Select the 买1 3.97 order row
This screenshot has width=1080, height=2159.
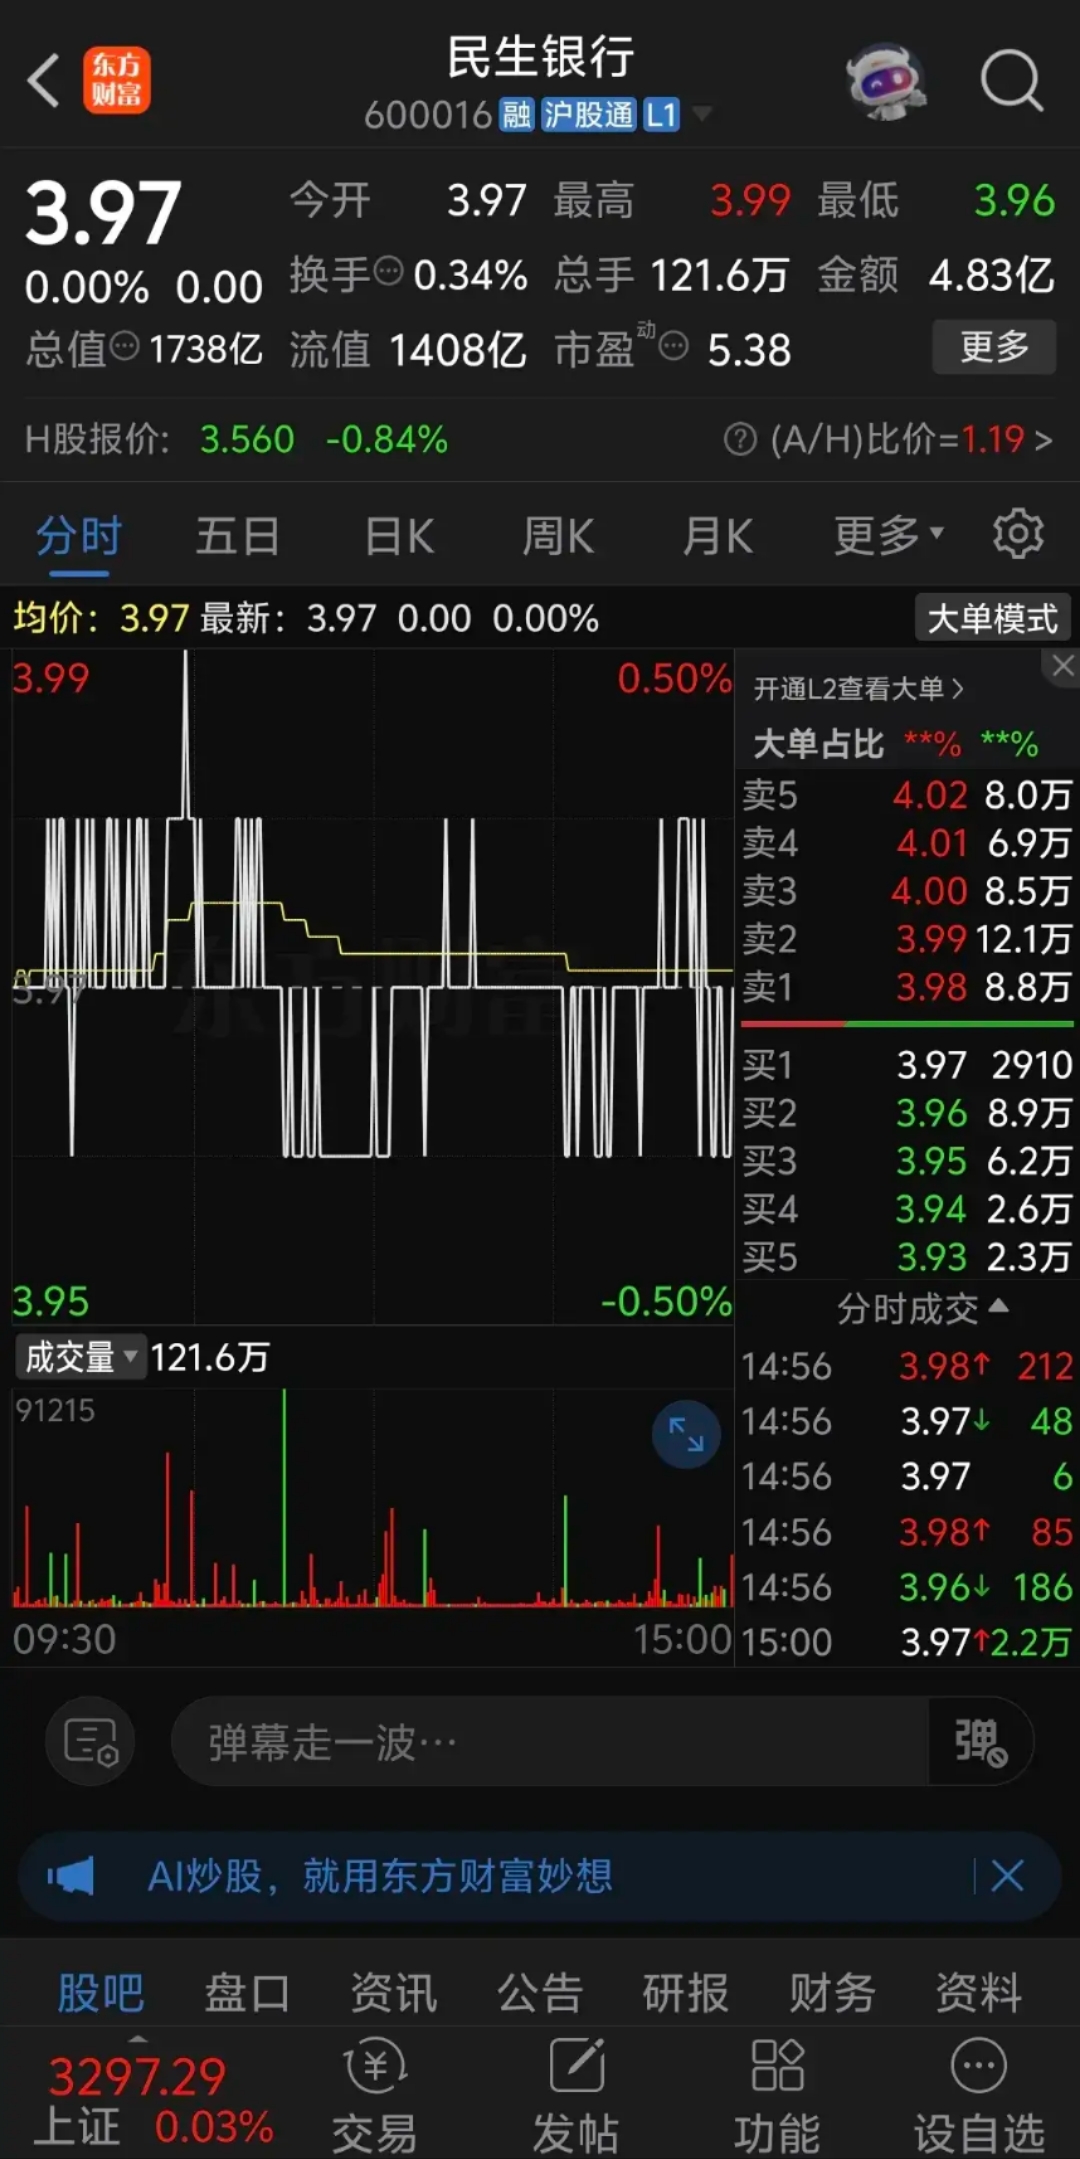pos(907,1064)
